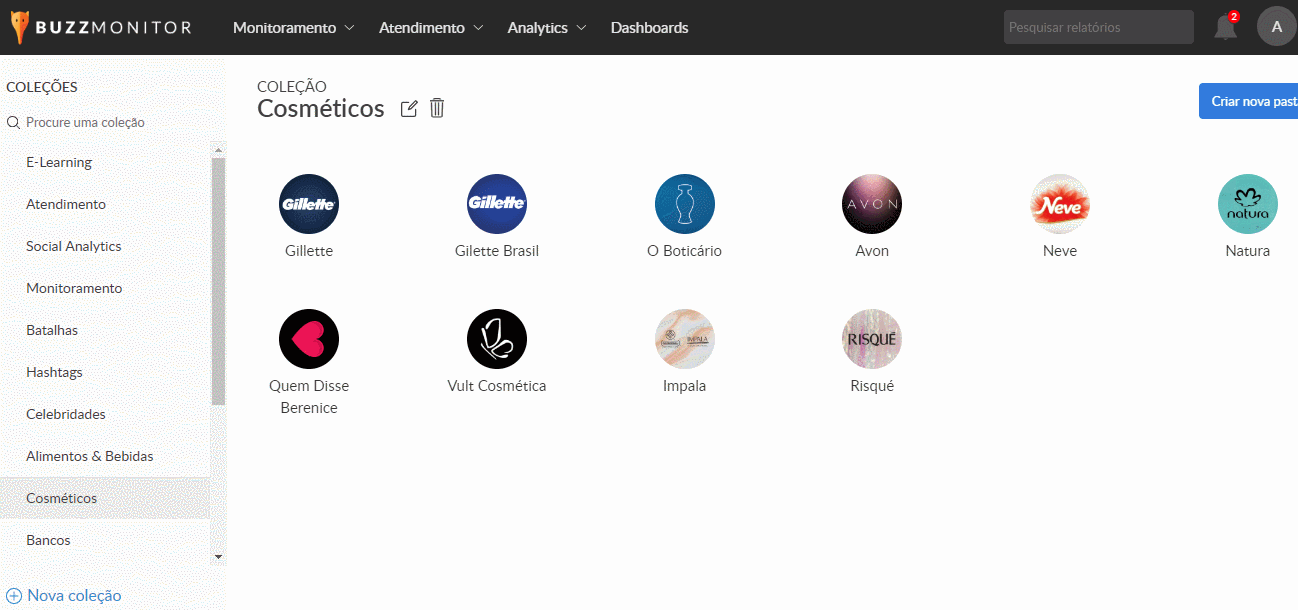The width and height of the screenshot is (1298, 610).
Task: Go to the Dashboards menu item
Action: point(649,28)
